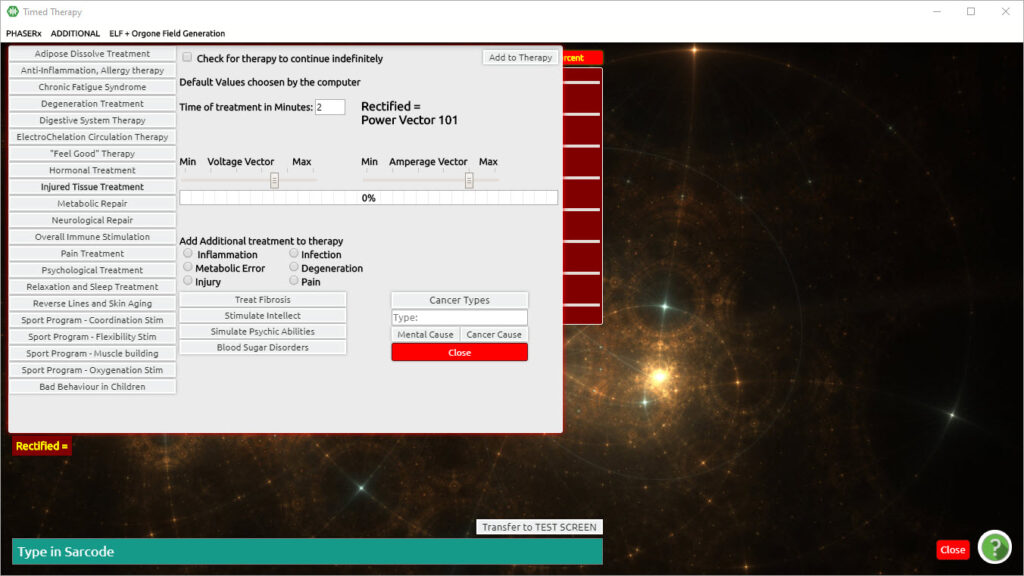Click the Amperage Vector slider handle

click(468, 180)
